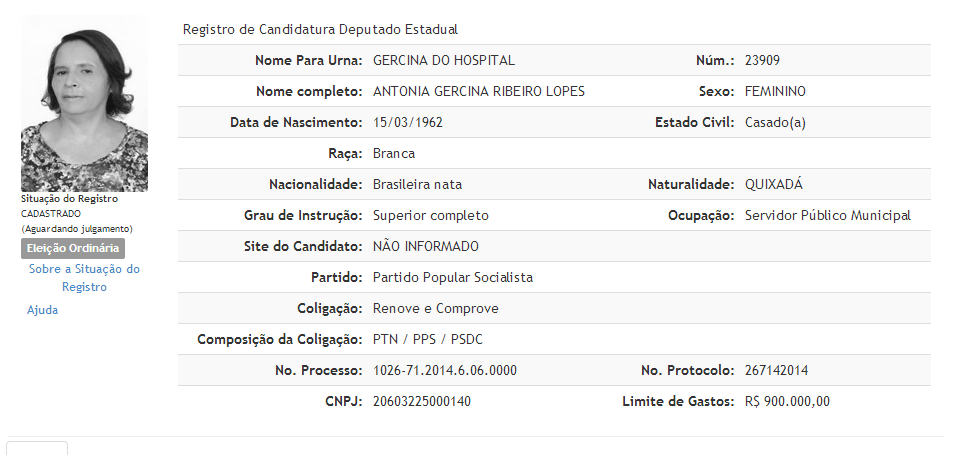Click the Superior completo education value
This screenshot has height=455, width=974.
pos(431,216)
